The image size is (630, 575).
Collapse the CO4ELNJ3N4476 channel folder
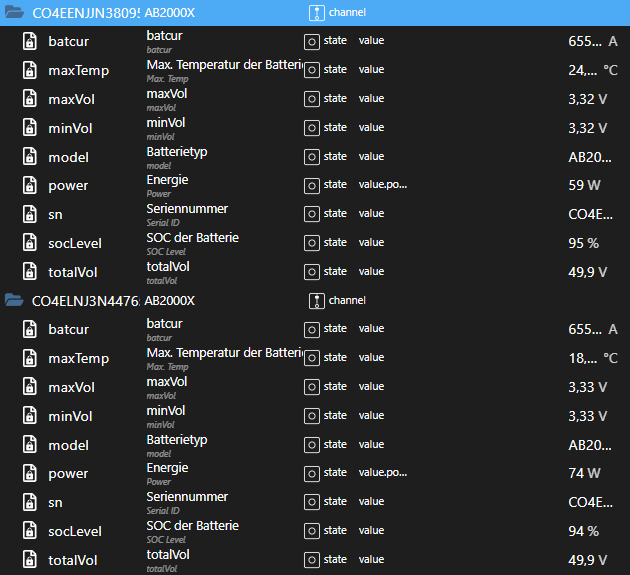pyautogui.click(x=14, y=300)
